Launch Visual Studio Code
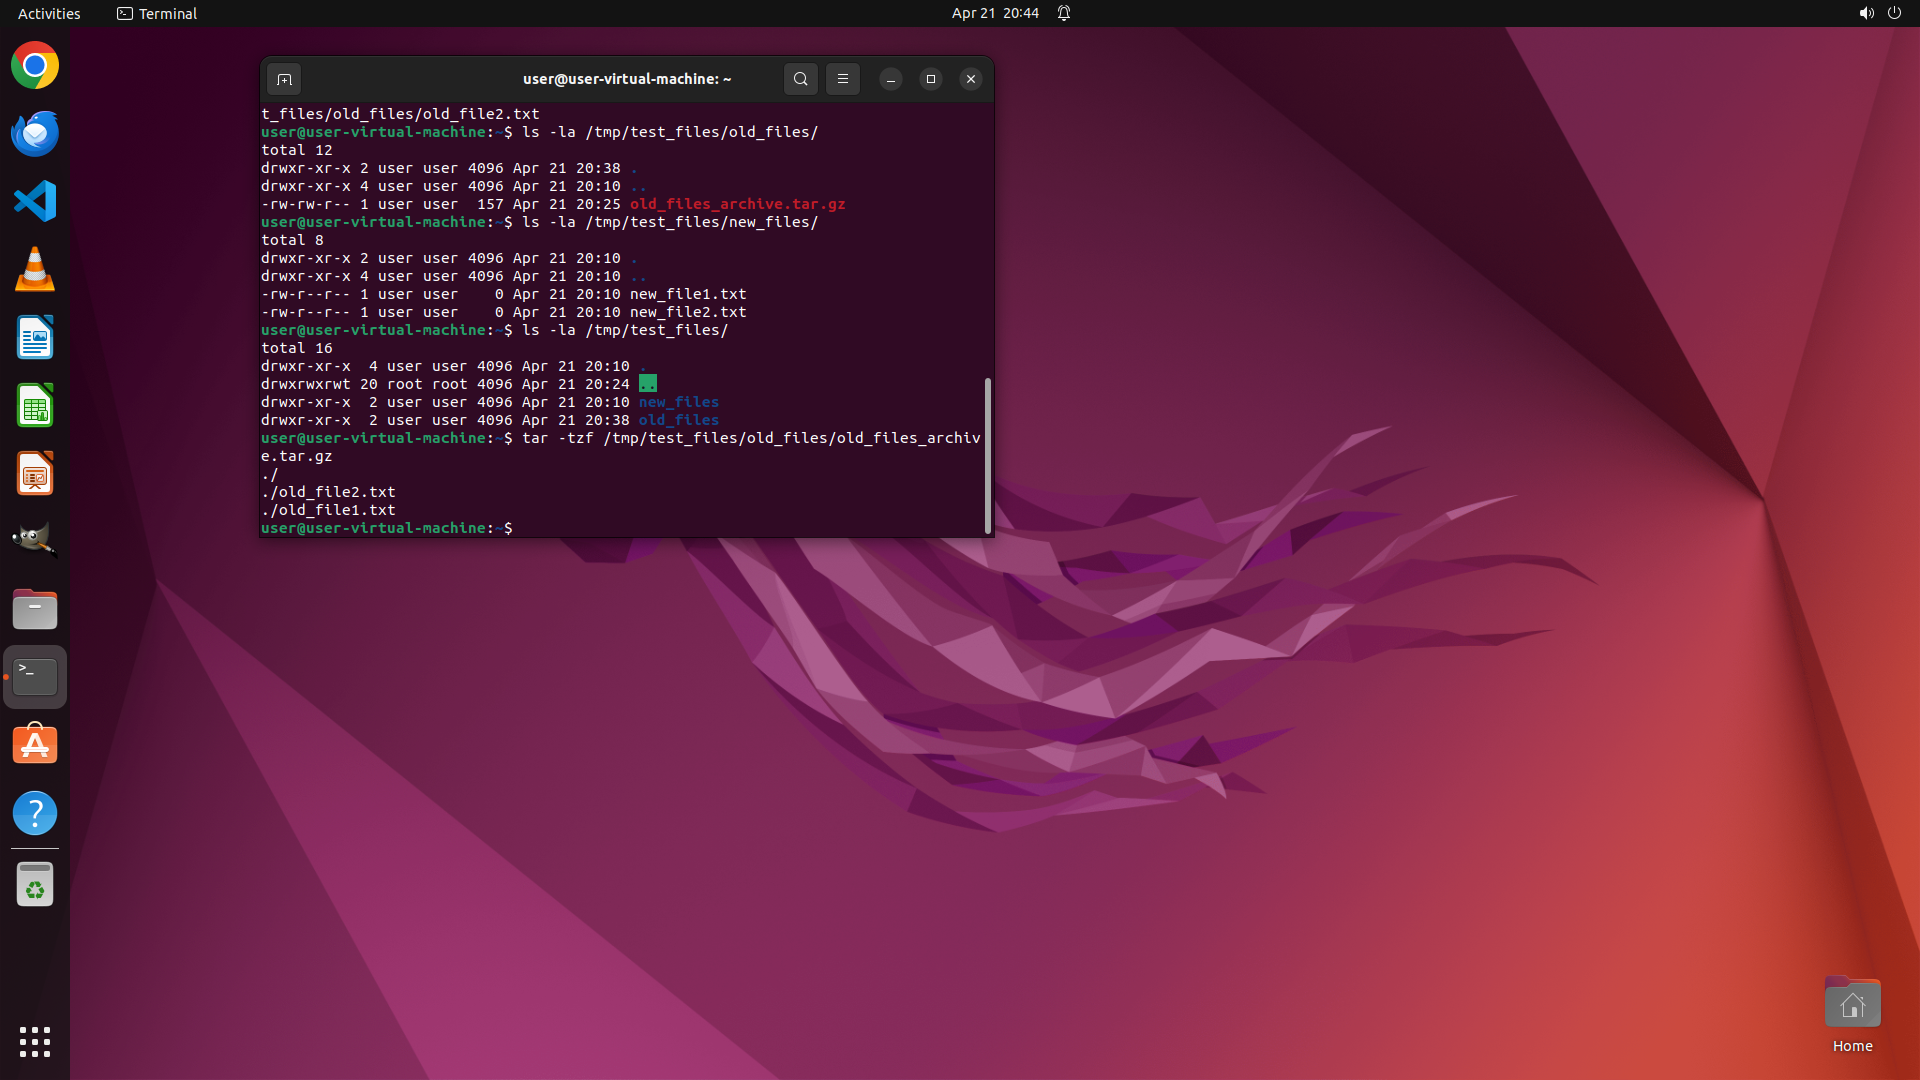Image resolution: width=1920 pixels, height=1080 pixels. tap(35, 201)
